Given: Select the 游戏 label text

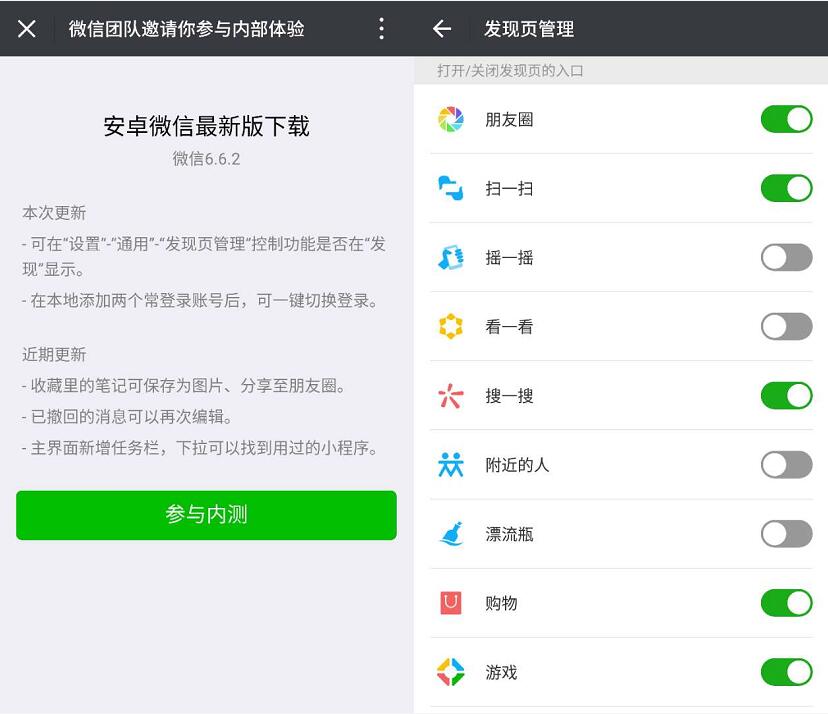Looking at the screenshot, I should [501, 672].
